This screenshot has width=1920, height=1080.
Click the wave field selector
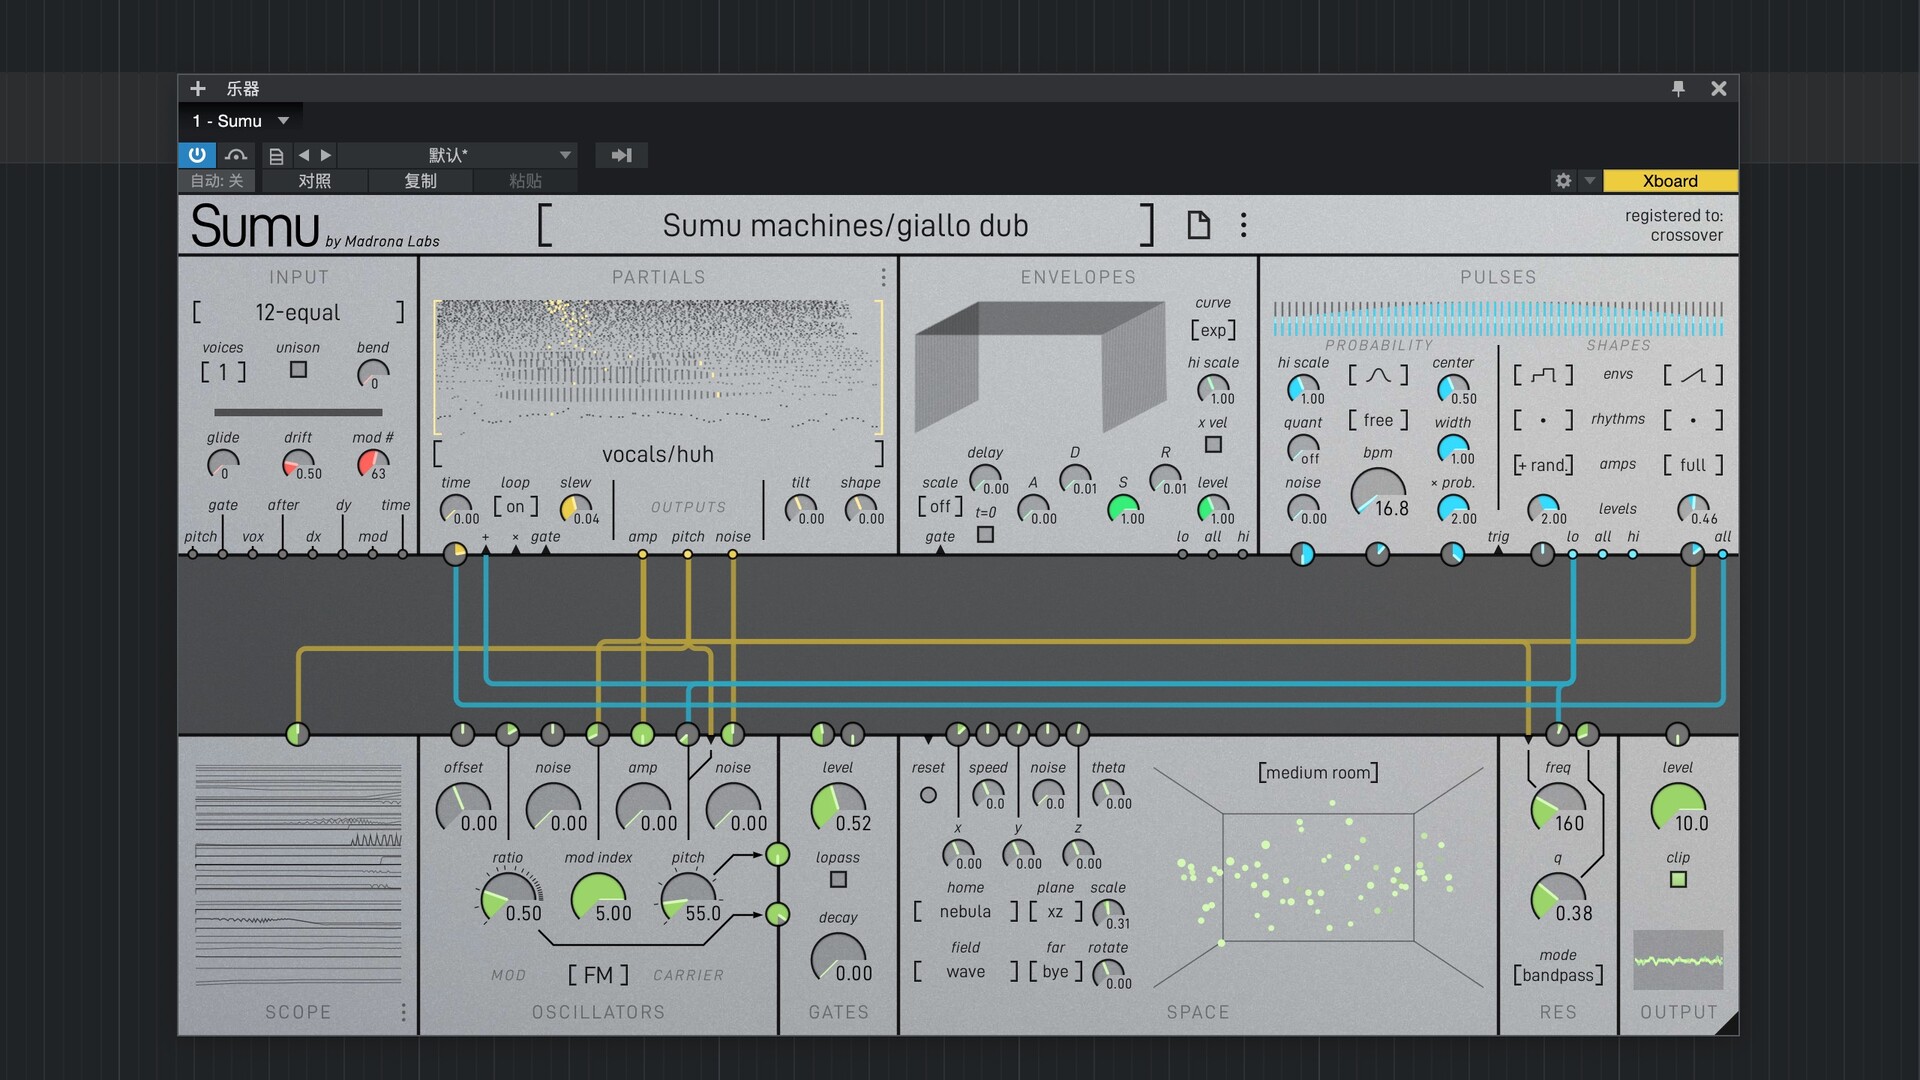pos(965,972)
